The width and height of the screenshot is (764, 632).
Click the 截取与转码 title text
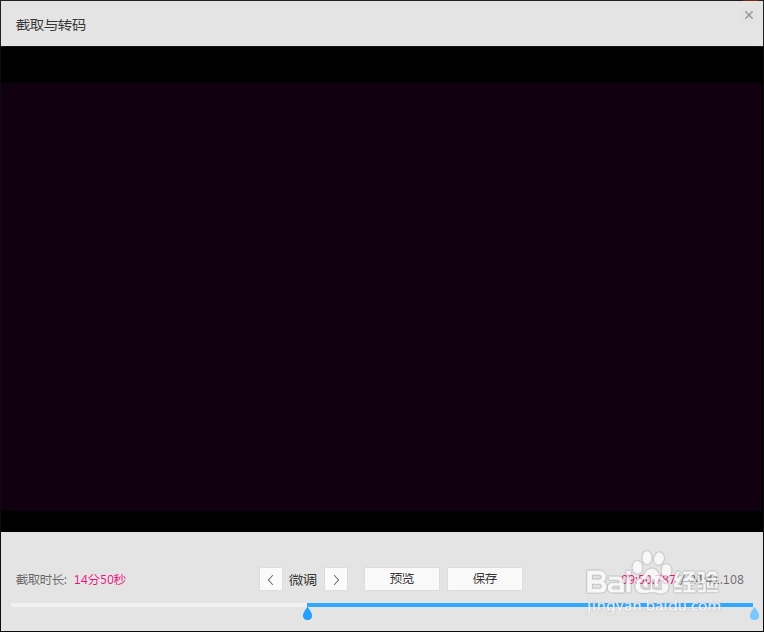[x=51, y=25]
